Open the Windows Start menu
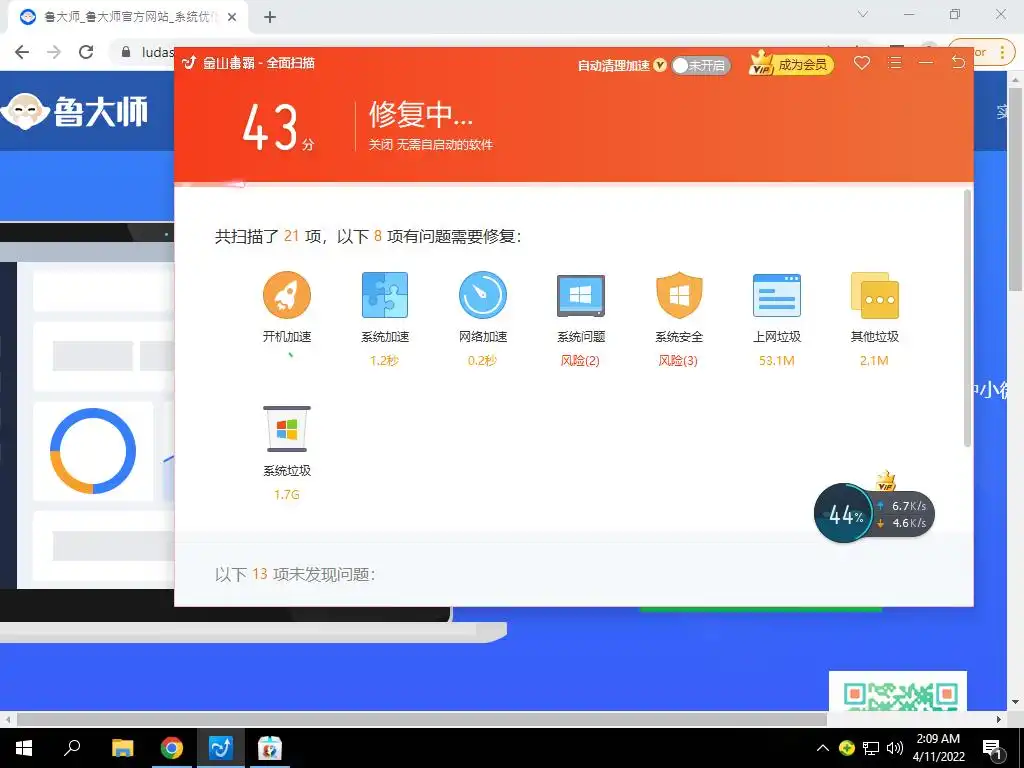This screenshot has height=768, width=1024. (x=24, y=748)
